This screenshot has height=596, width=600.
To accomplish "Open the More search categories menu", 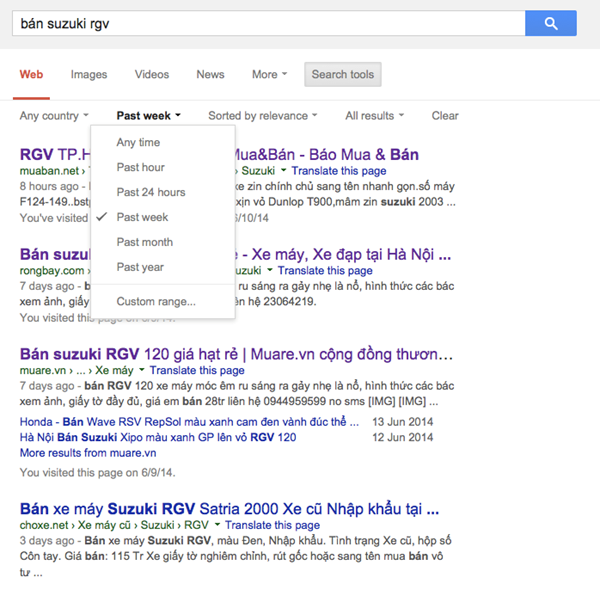I will click(x=269, y=75).
